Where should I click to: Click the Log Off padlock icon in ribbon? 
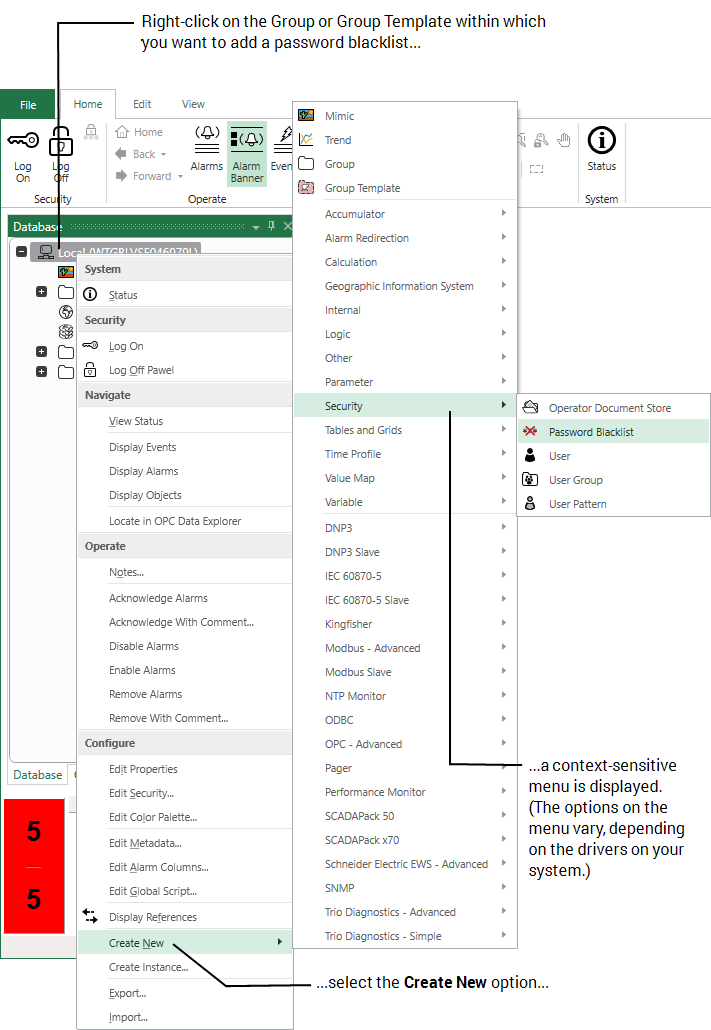click(x=60, y=141)
